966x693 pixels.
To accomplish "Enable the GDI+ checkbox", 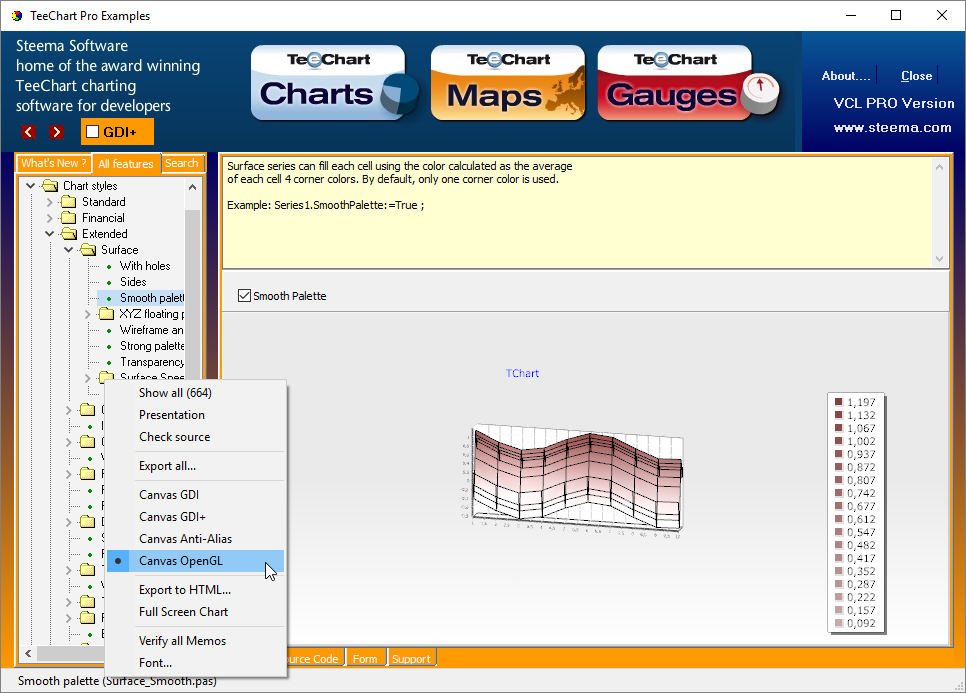I will click(x=92, y=132).
